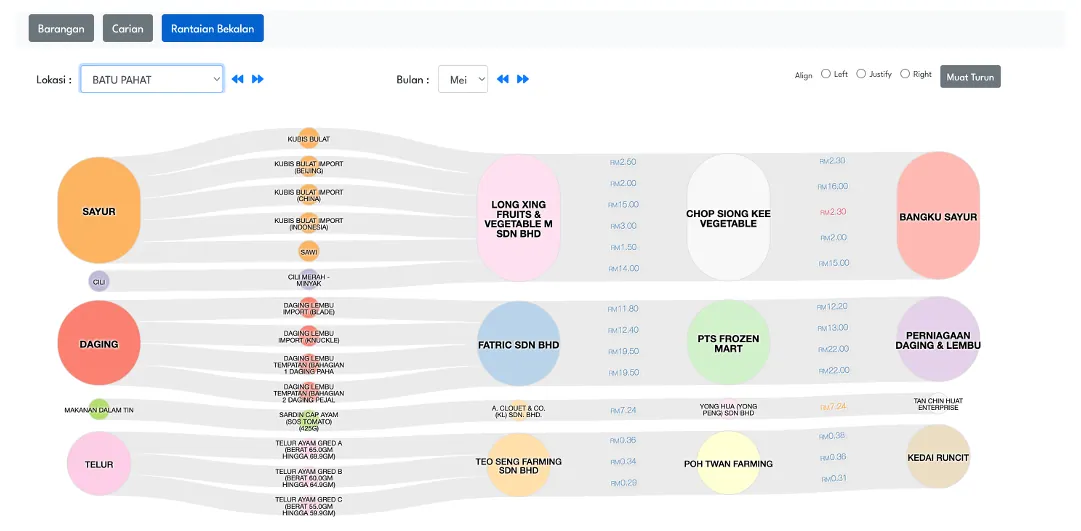Click the RM0.38 price label
The image size is (1081, 531).
point(833,436)
